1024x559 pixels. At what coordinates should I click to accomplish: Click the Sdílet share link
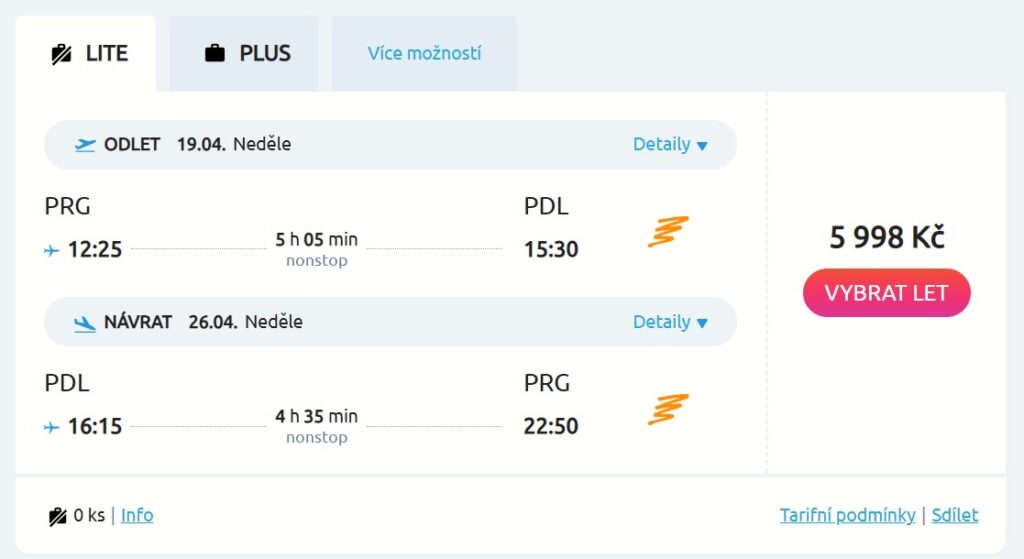[955, 516]
